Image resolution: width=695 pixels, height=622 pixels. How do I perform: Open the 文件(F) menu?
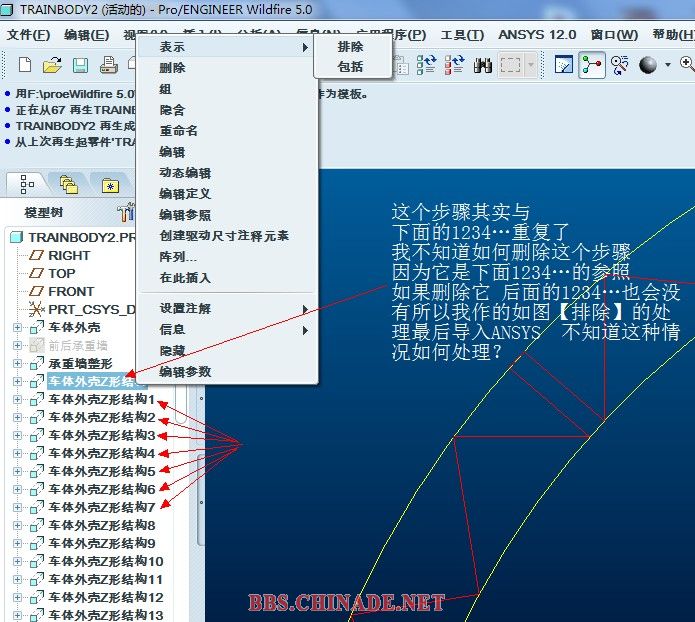[x=28, y=35]
